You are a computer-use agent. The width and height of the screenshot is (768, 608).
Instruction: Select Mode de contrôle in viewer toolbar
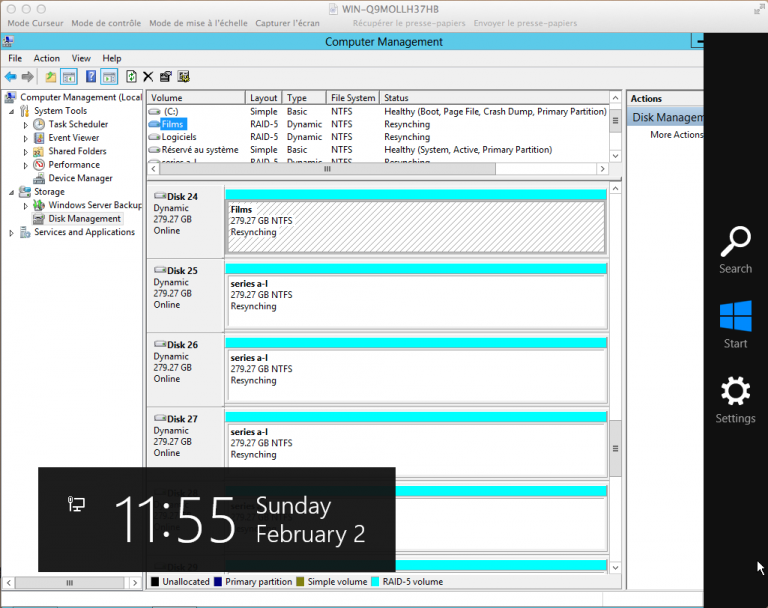pyautogui.click(x=106, y=23)
